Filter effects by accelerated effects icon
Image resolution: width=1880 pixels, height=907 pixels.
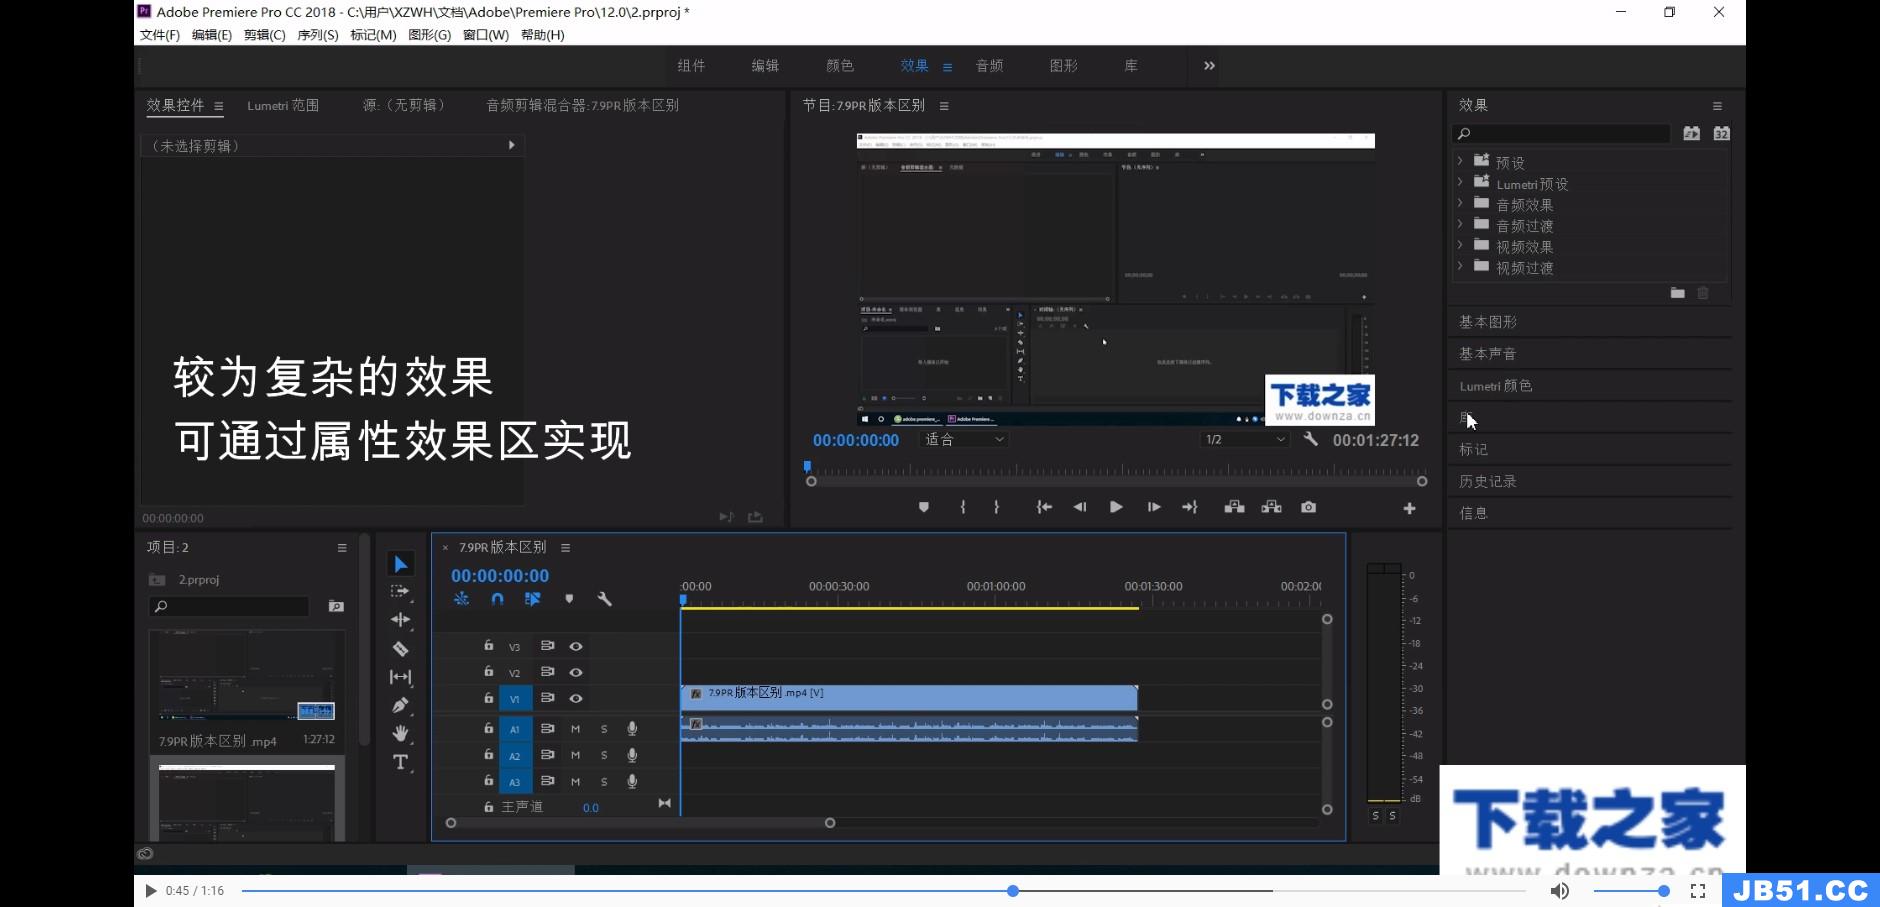[1692, 133]
